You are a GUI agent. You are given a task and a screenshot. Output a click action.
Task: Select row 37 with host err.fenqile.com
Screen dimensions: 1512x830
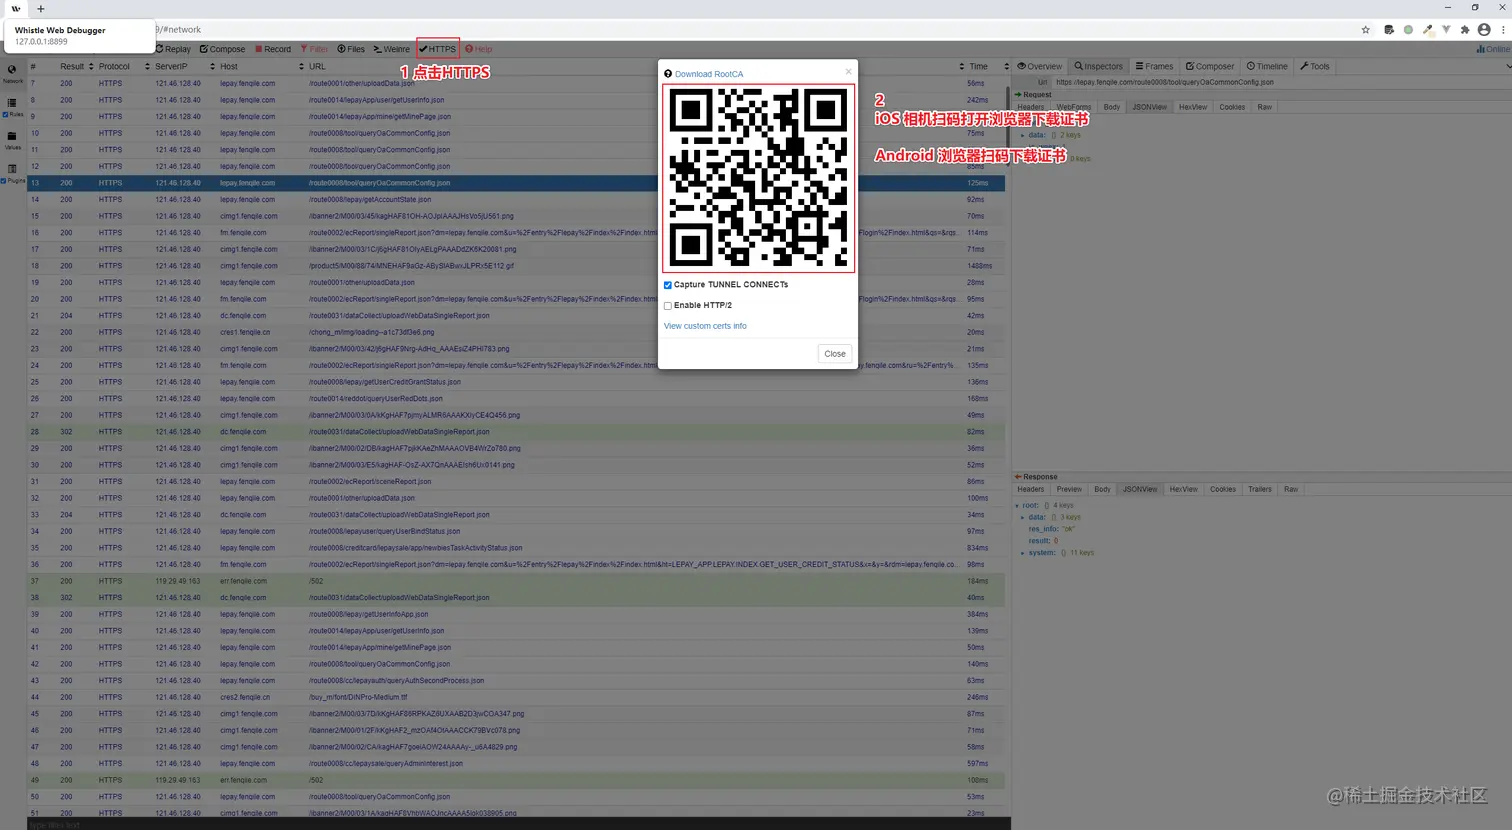click(516, 581)
